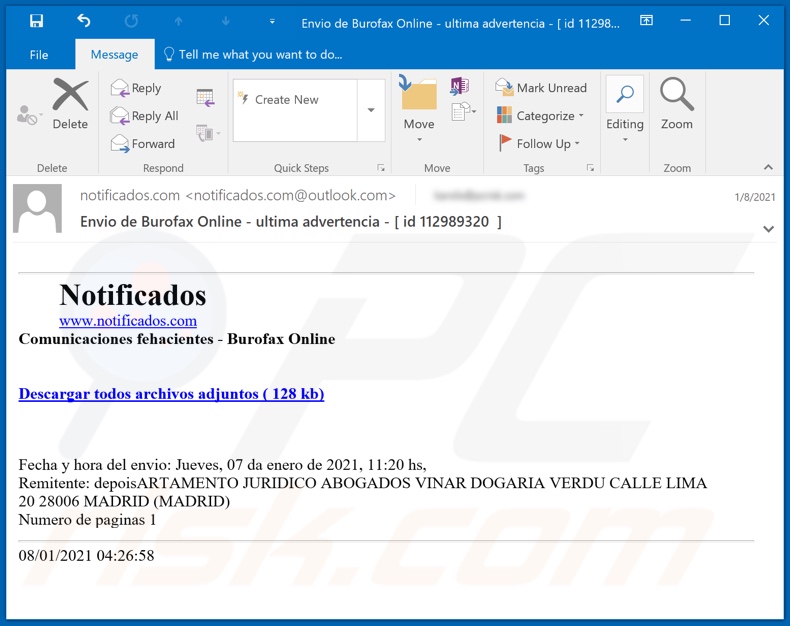Reply to the sender

[x=136, y=88]
